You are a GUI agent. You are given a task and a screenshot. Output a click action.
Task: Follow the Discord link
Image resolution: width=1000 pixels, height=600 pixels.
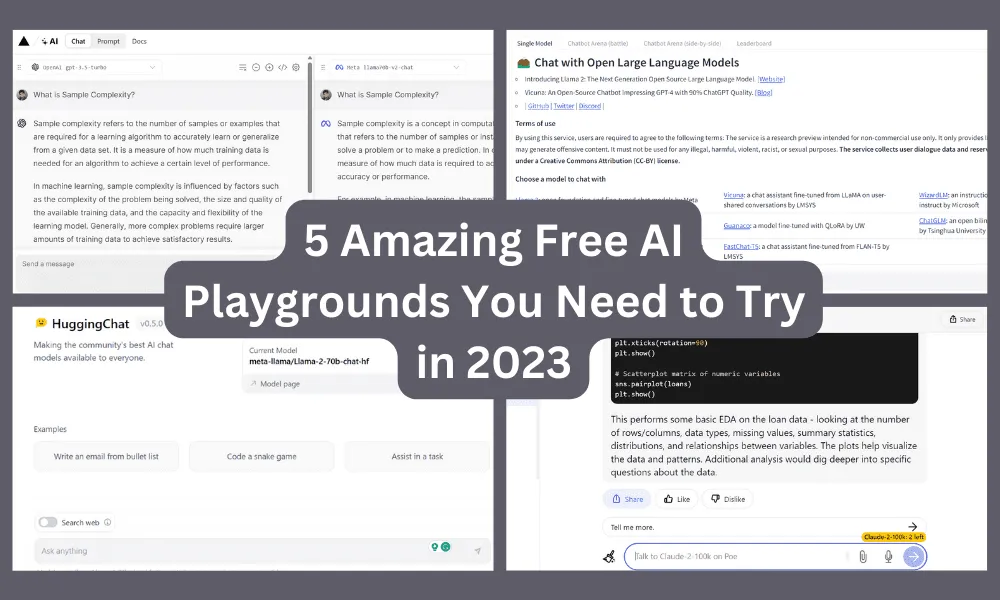590,106
